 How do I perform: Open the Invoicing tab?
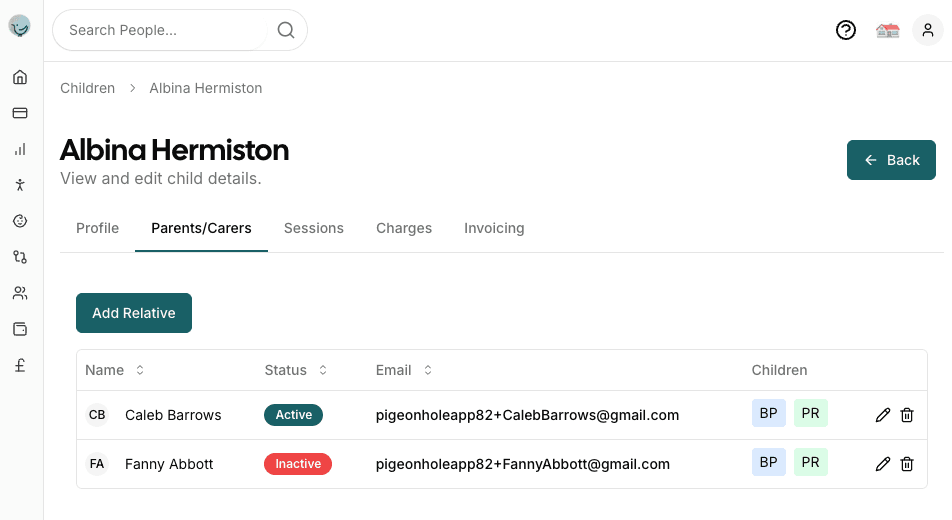[x=494, y=228]
